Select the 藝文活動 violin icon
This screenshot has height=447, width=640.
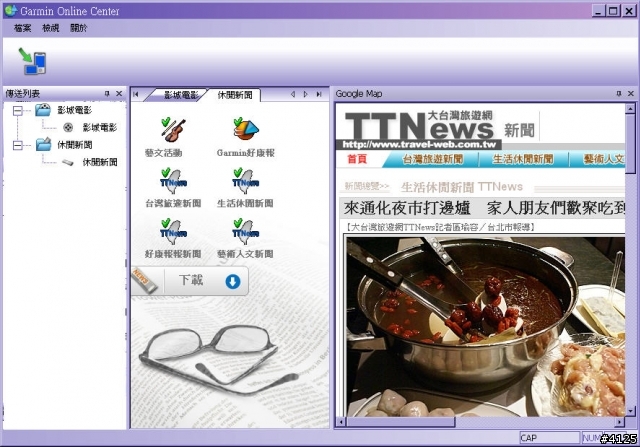click(172, 129)
